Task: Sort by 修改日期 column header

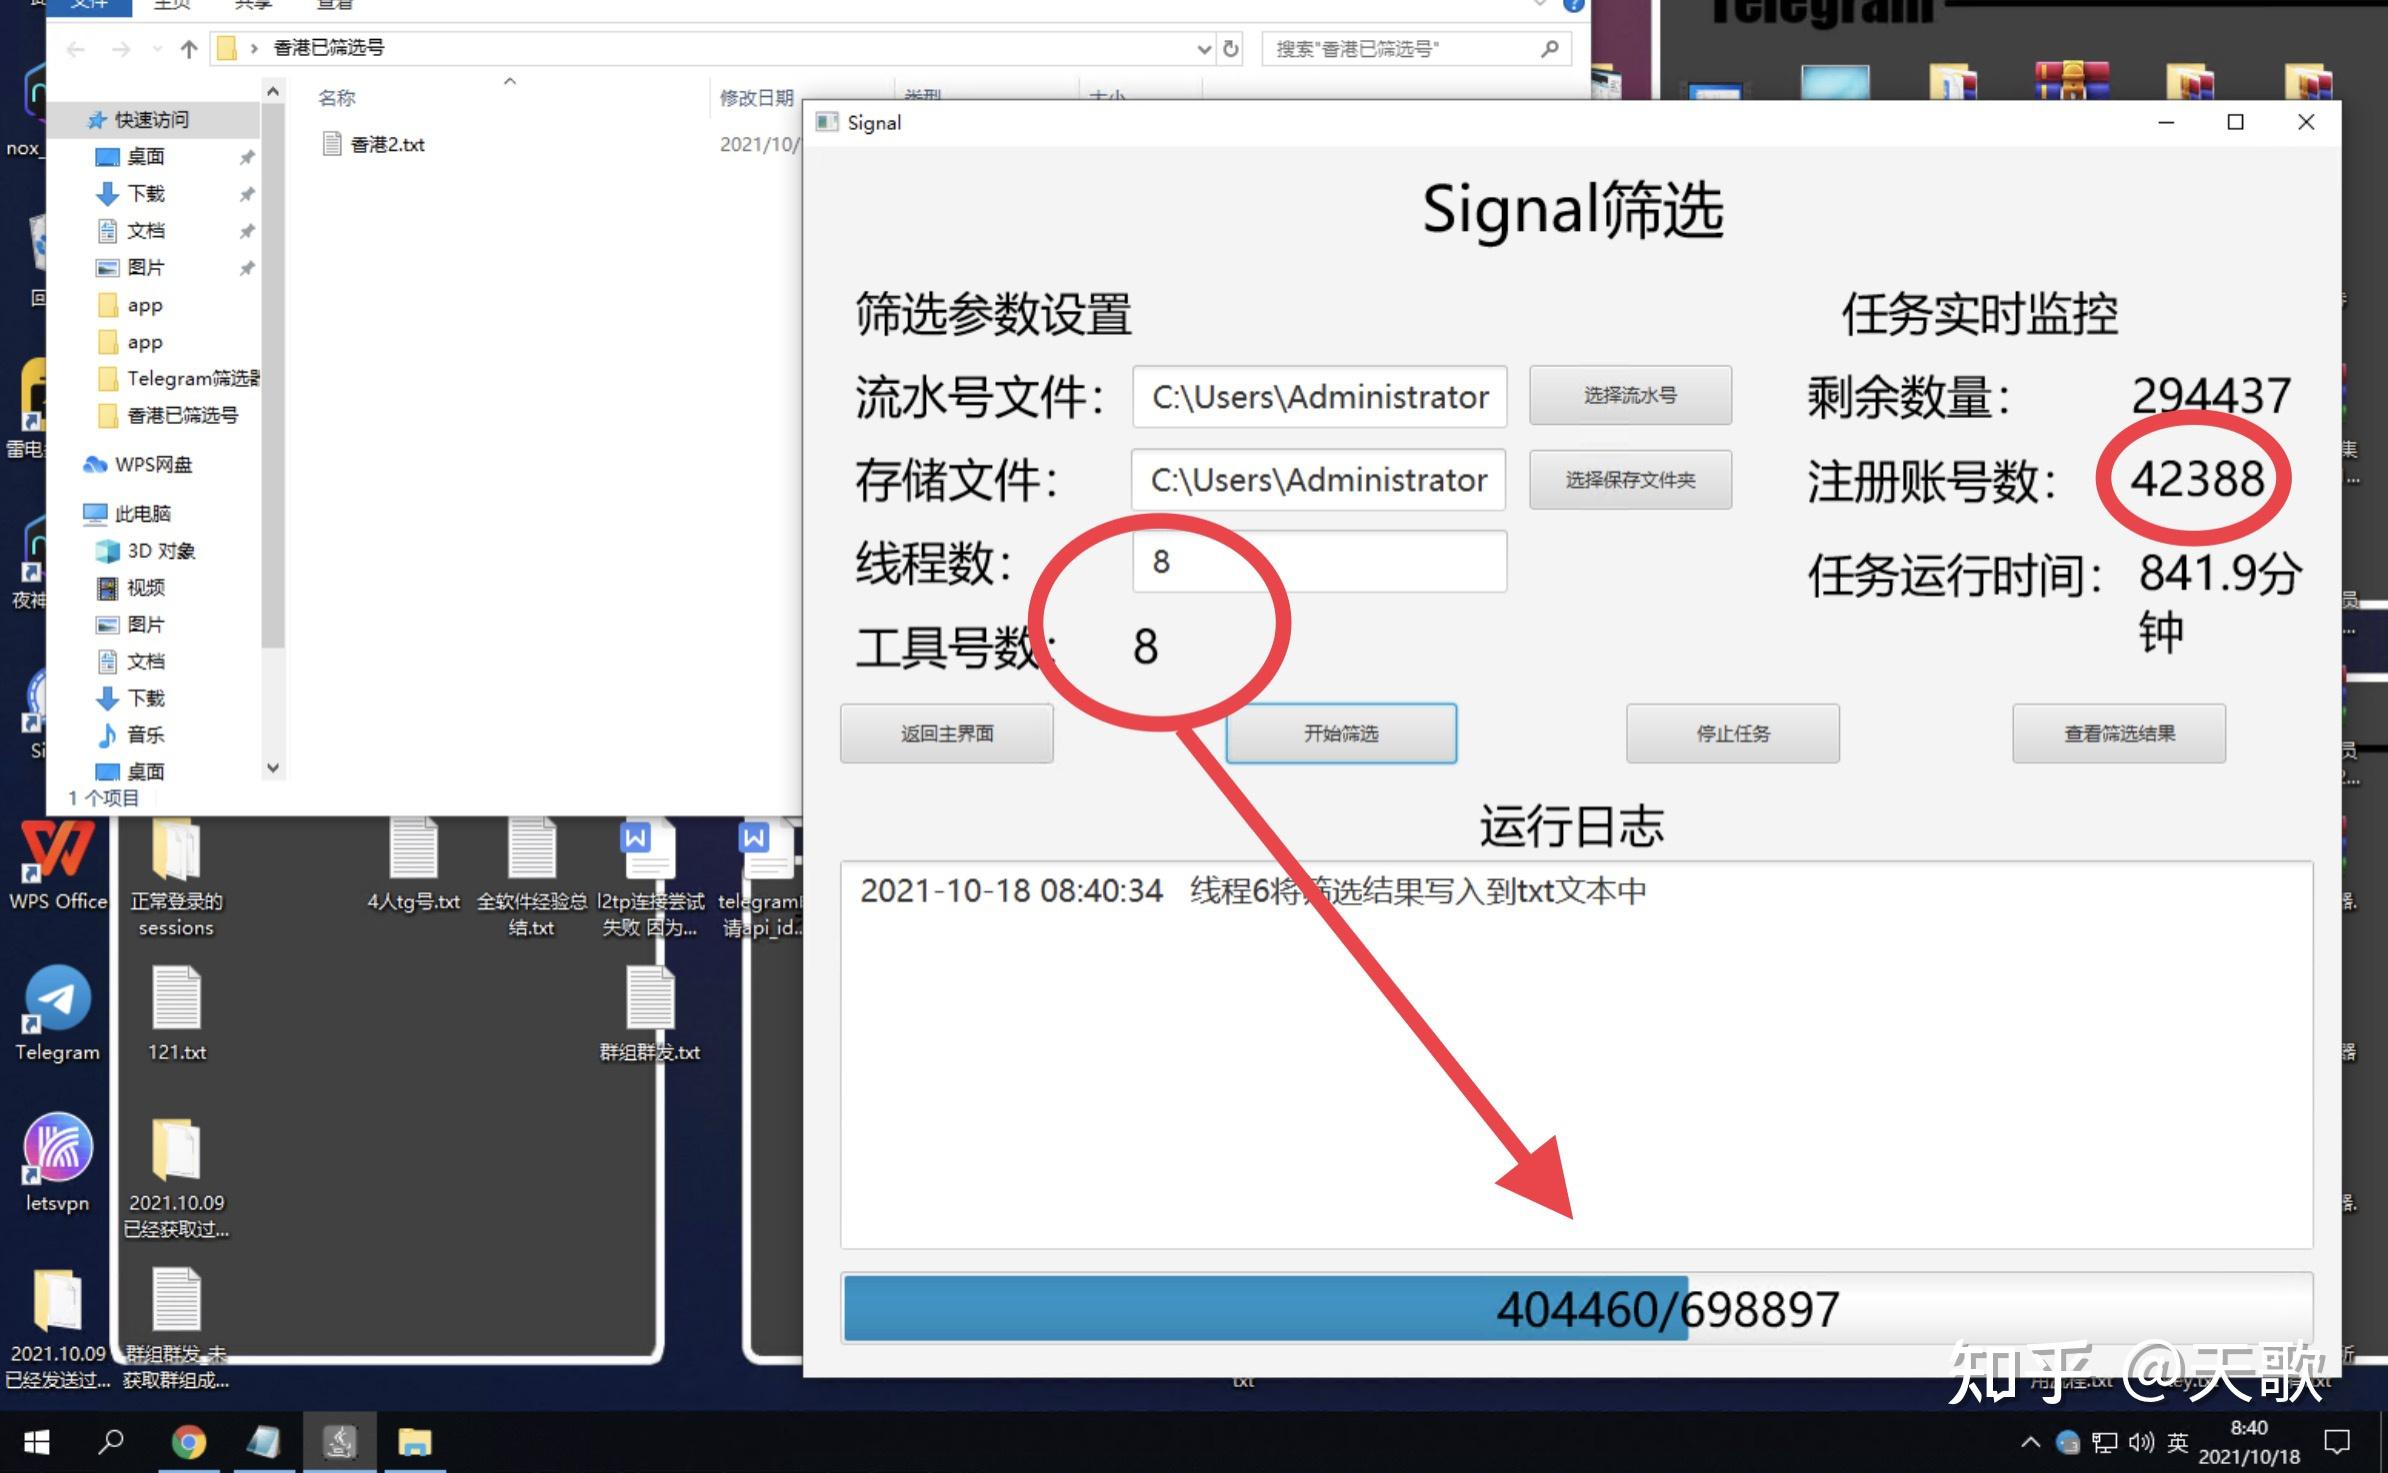Action: 757,98
